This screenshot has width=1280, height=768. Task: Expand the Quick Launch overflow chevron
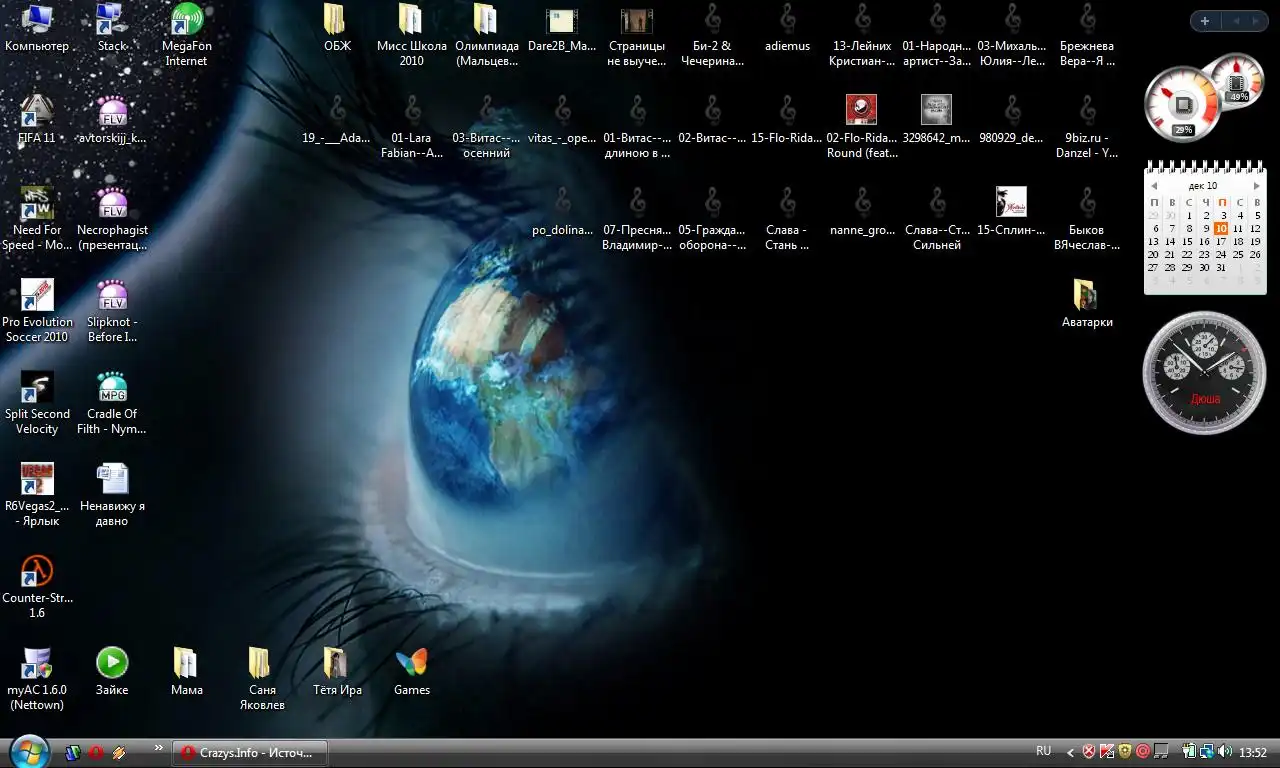click(158, 748)
